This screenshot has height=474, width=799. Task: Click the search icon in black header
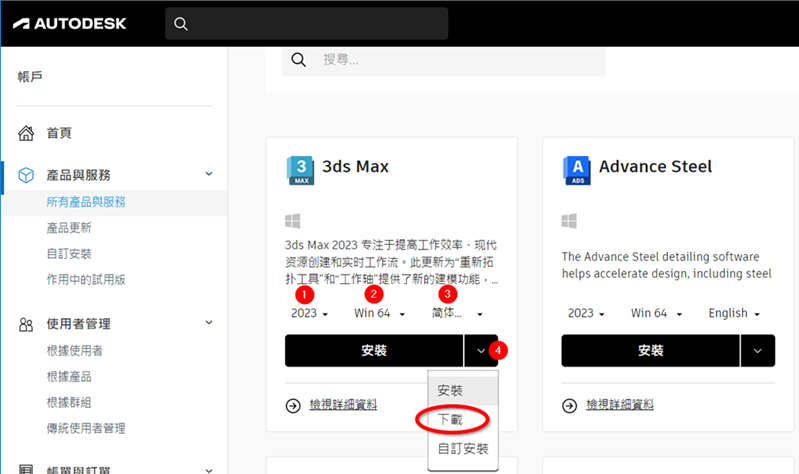tap(180, 23)
